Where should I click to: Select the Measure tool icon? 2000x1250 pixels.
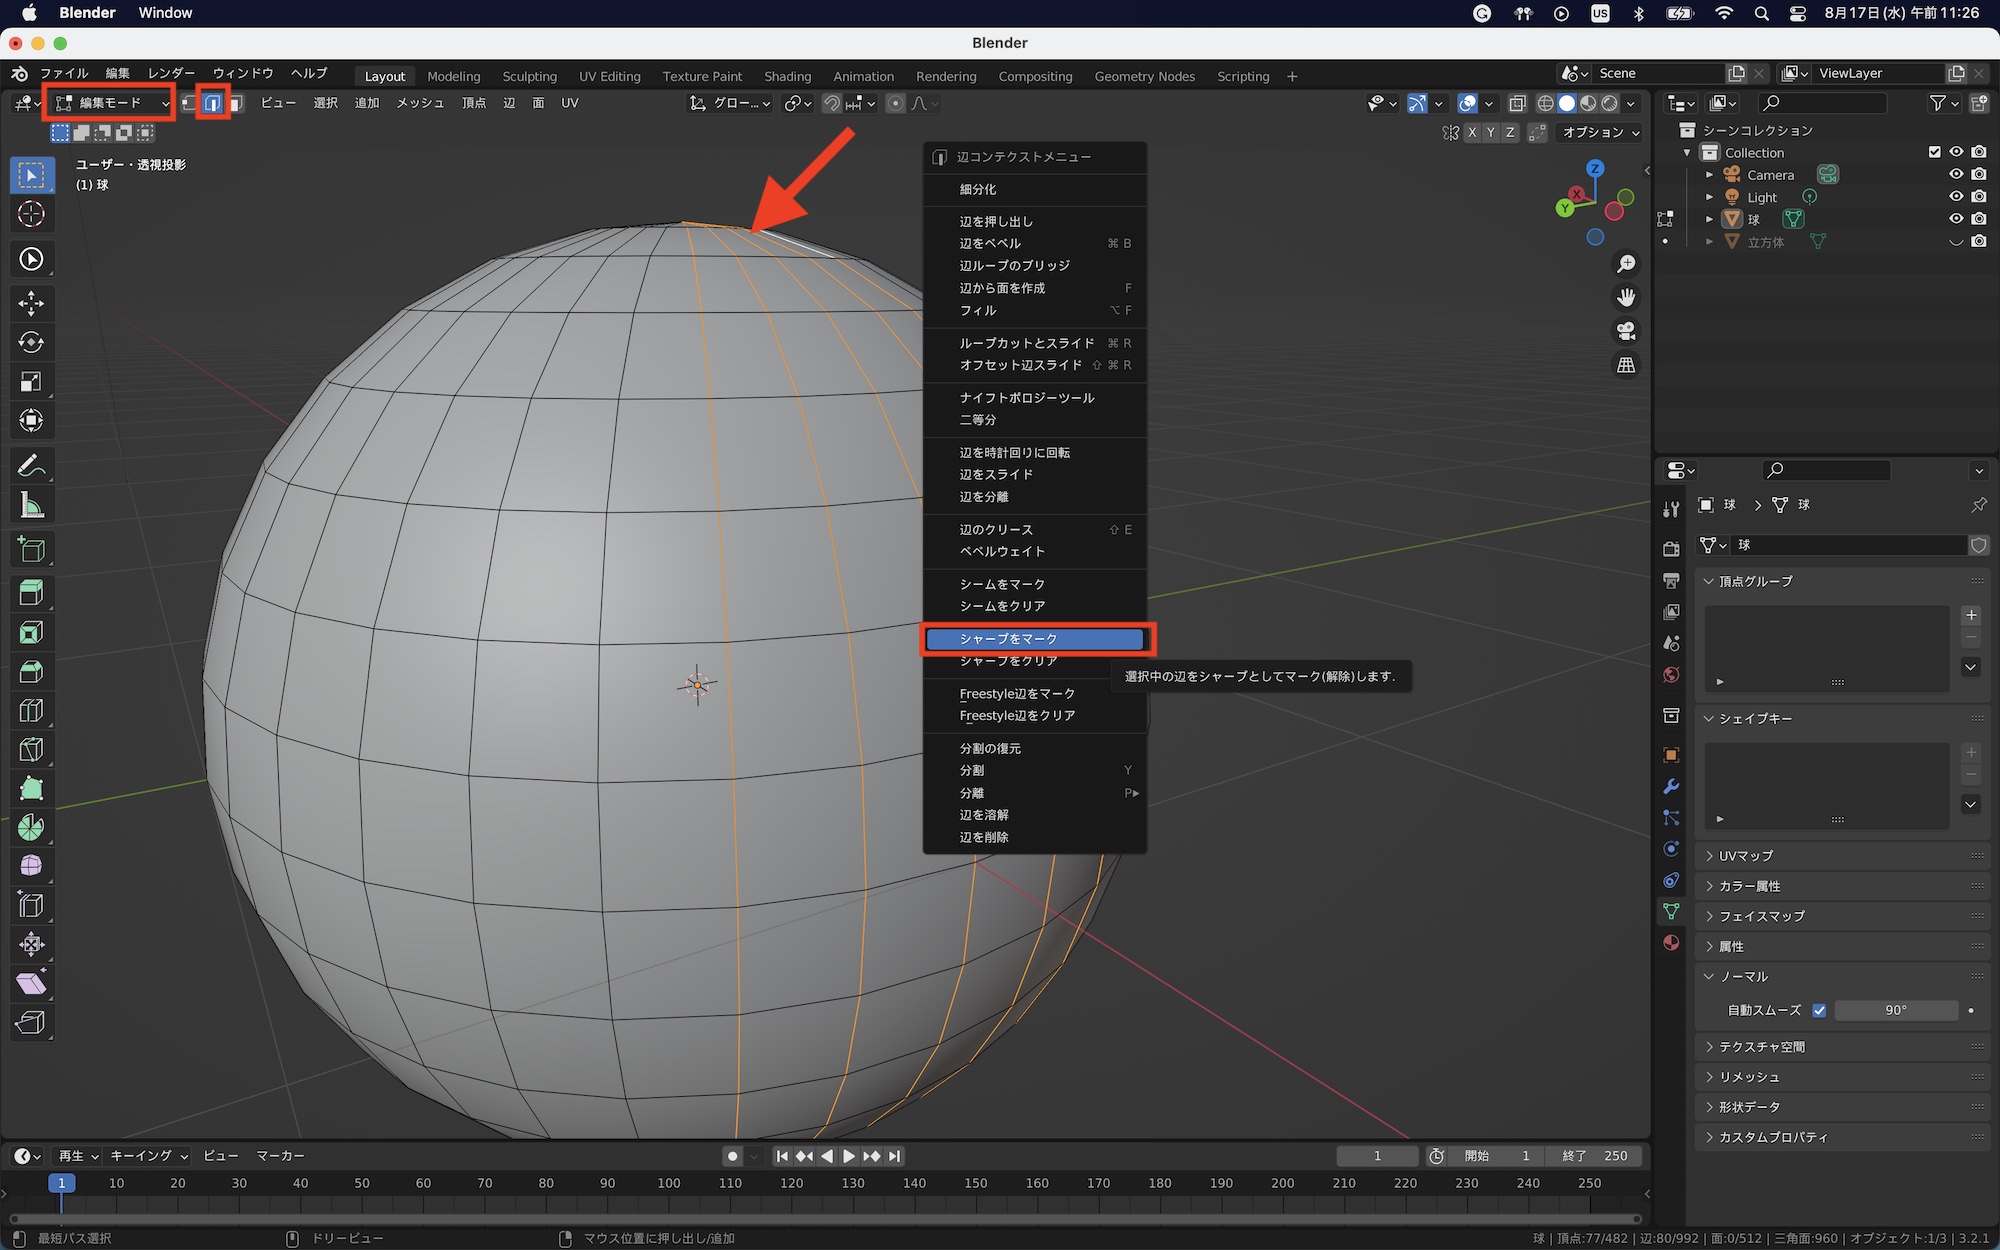[31, 506]
